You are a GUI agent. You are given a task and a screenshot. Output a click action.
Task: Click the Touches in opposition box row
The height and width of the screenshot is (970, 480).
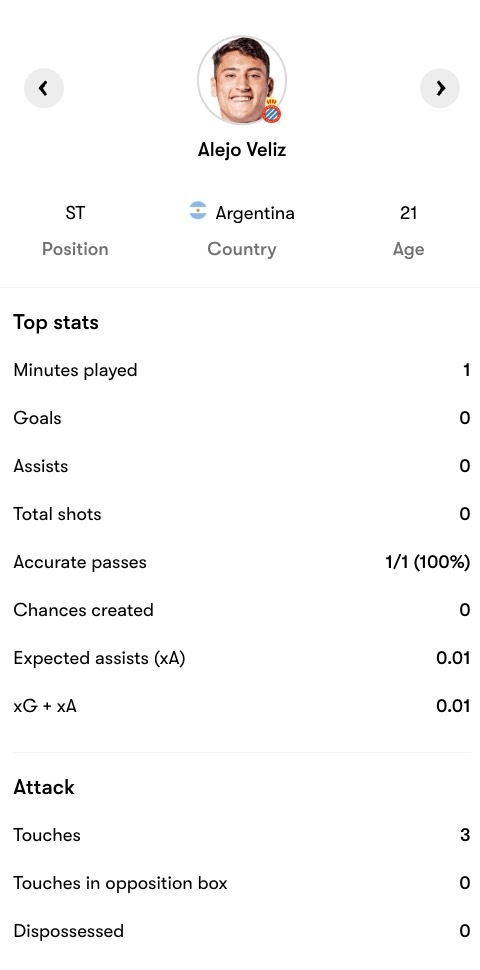pos(242,883)
